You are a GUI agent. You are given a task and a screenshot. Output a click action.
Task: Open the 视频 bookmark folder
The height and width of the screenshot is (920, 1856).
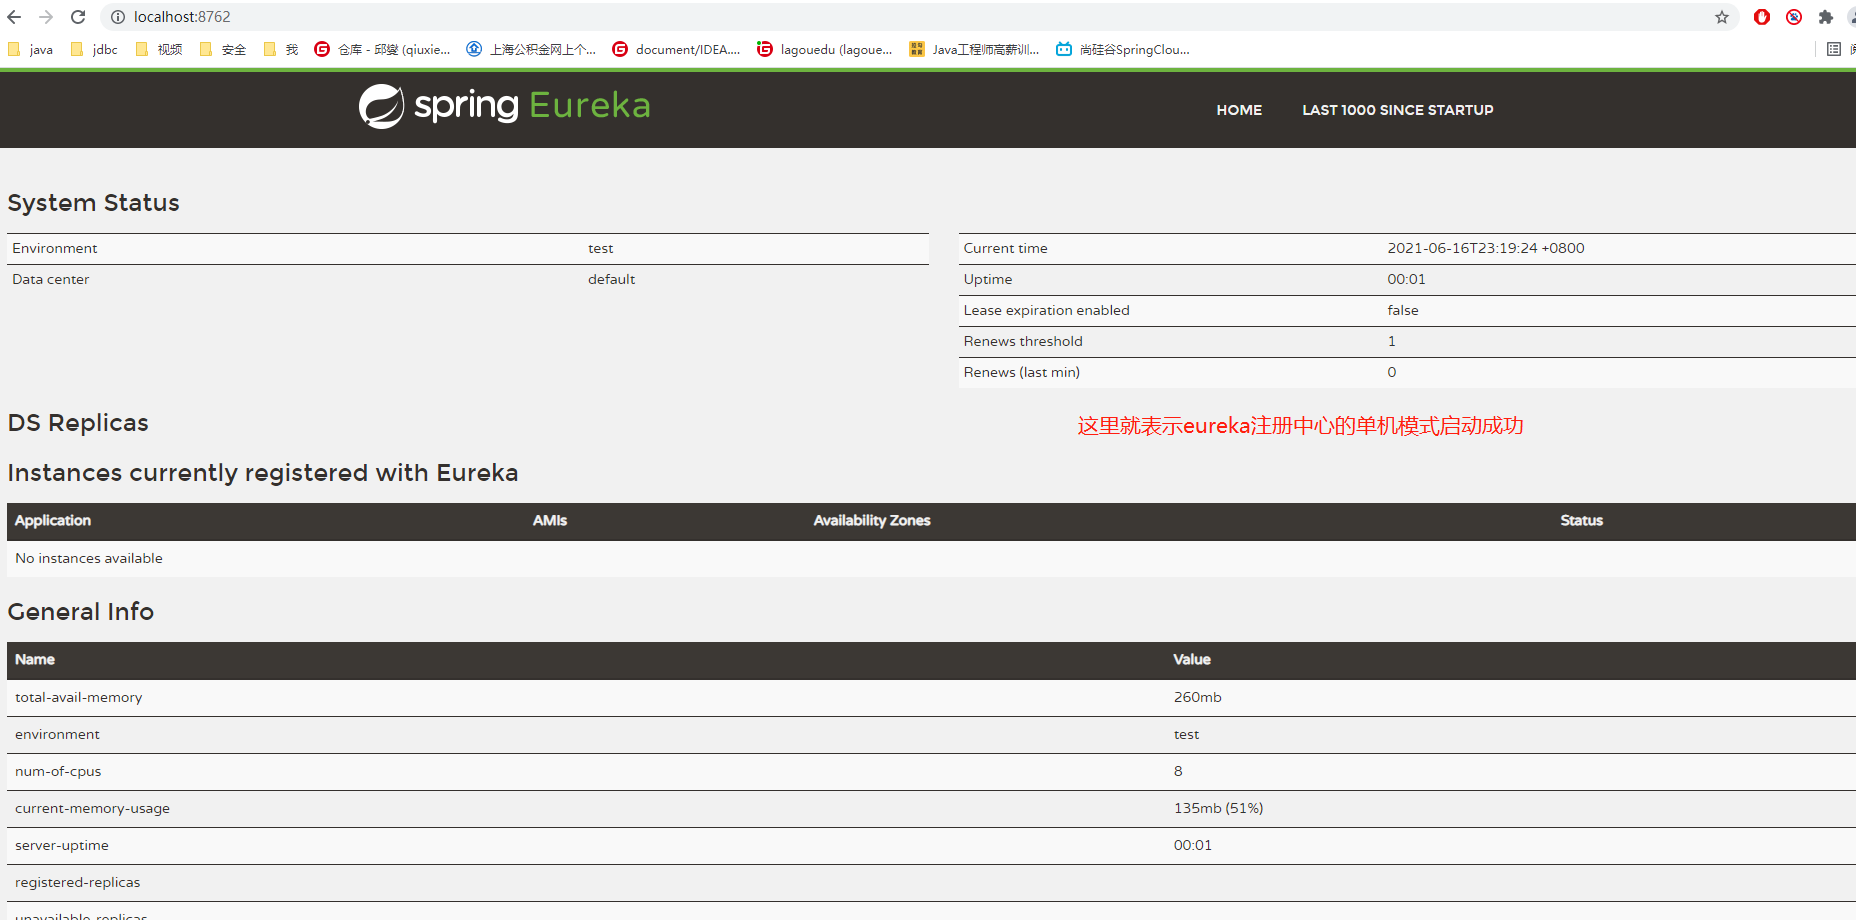(x=159, y=49)
